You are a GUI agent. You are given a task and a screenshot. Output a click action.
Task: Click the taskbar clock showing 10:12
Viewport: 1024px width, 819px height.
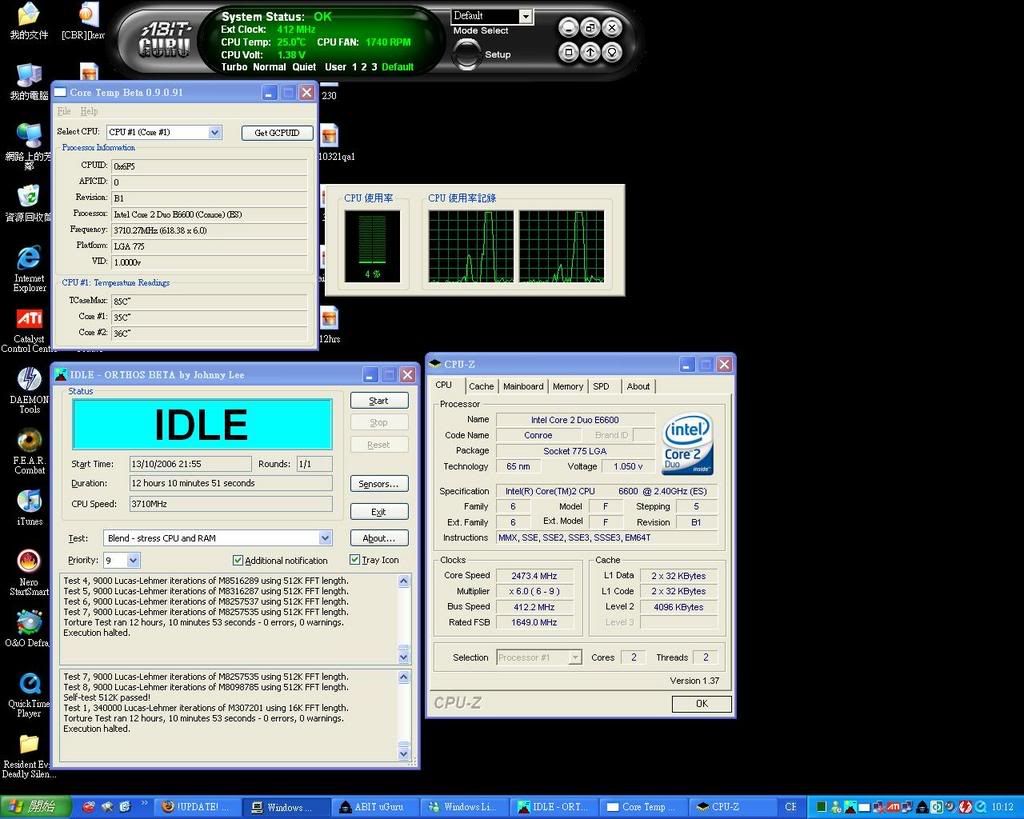point(1002,807)
